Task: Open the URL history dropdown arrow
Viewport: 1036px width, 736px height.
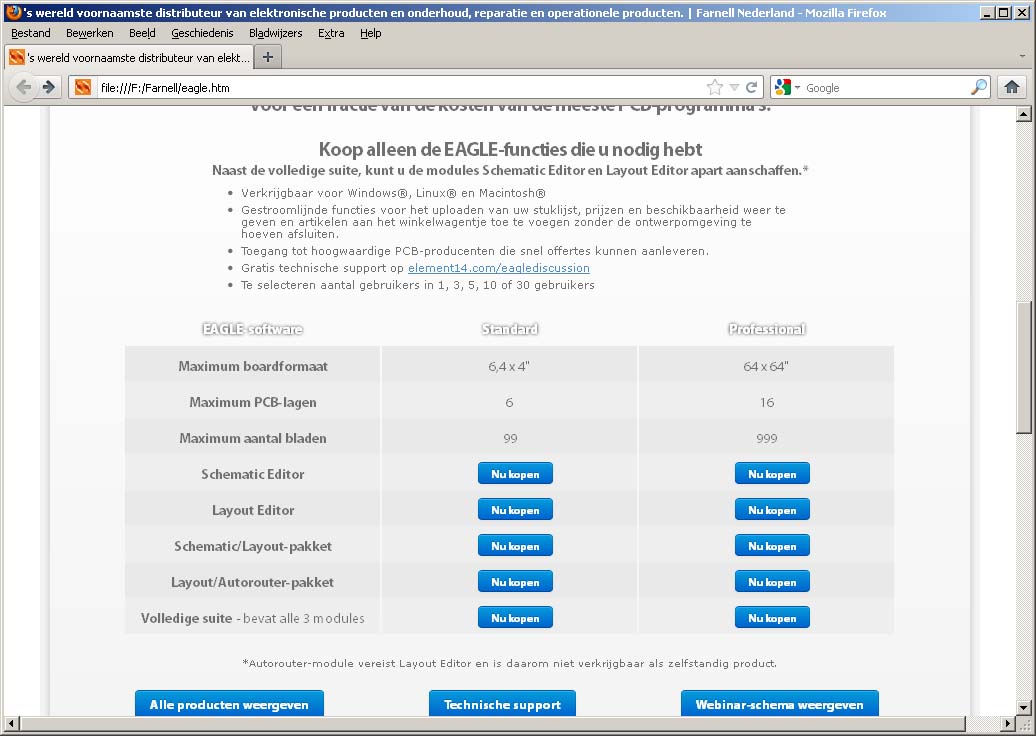Action: coord(734,87)
